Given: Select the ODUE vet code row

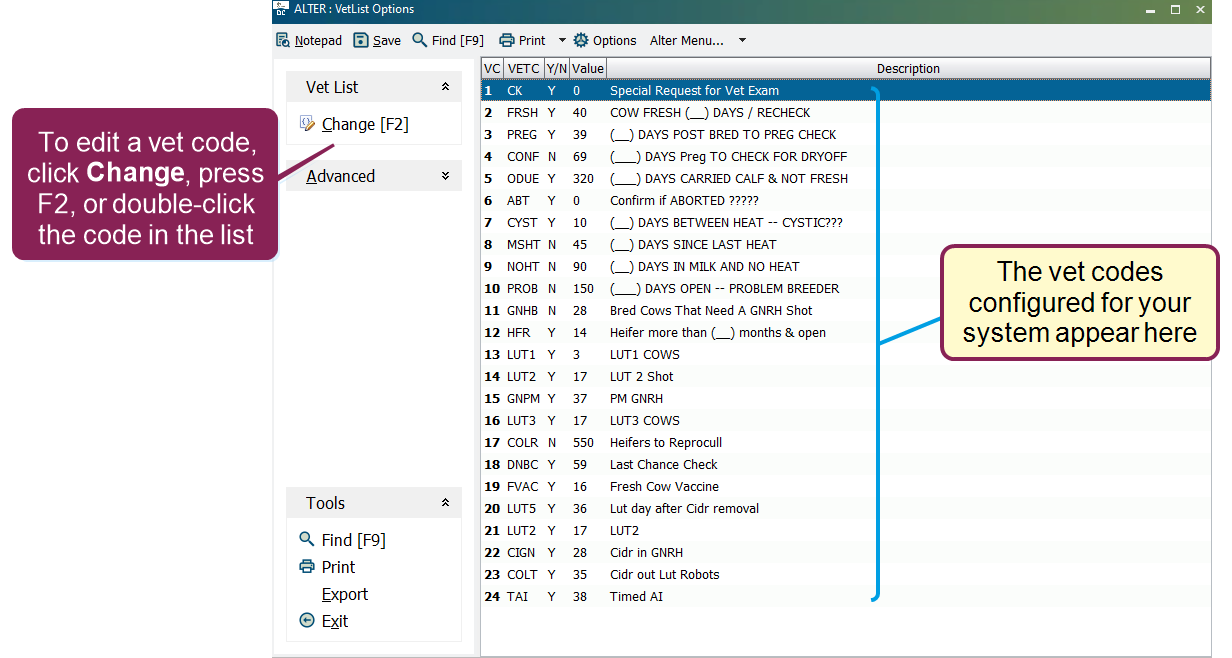Looking at the screenshot, I should [x=845, y=179].
